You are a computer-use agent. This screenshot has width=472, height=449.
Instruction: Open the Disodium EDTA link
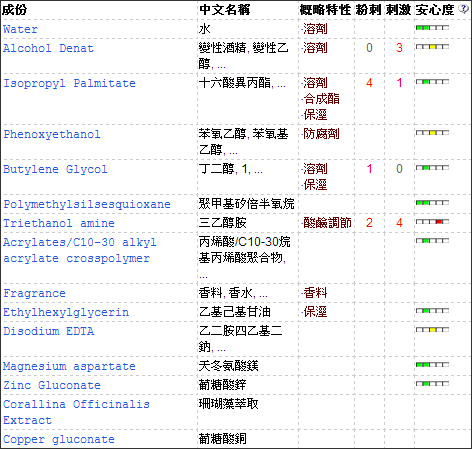tap(49, 331)
